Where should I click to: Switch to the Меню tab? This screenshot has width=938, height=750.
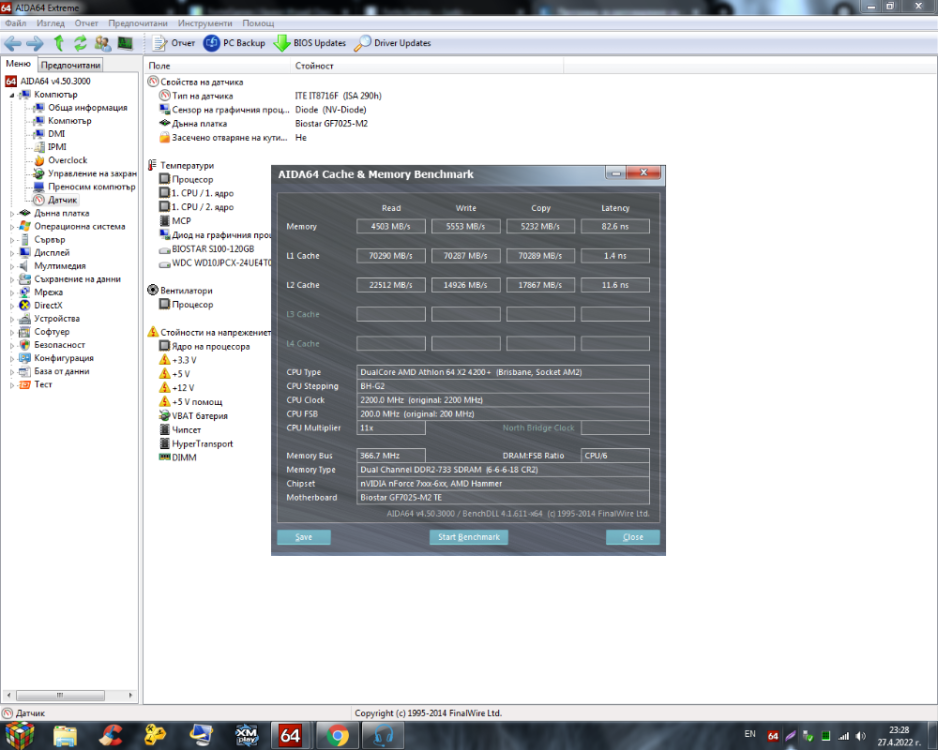(x=18, y=63)
